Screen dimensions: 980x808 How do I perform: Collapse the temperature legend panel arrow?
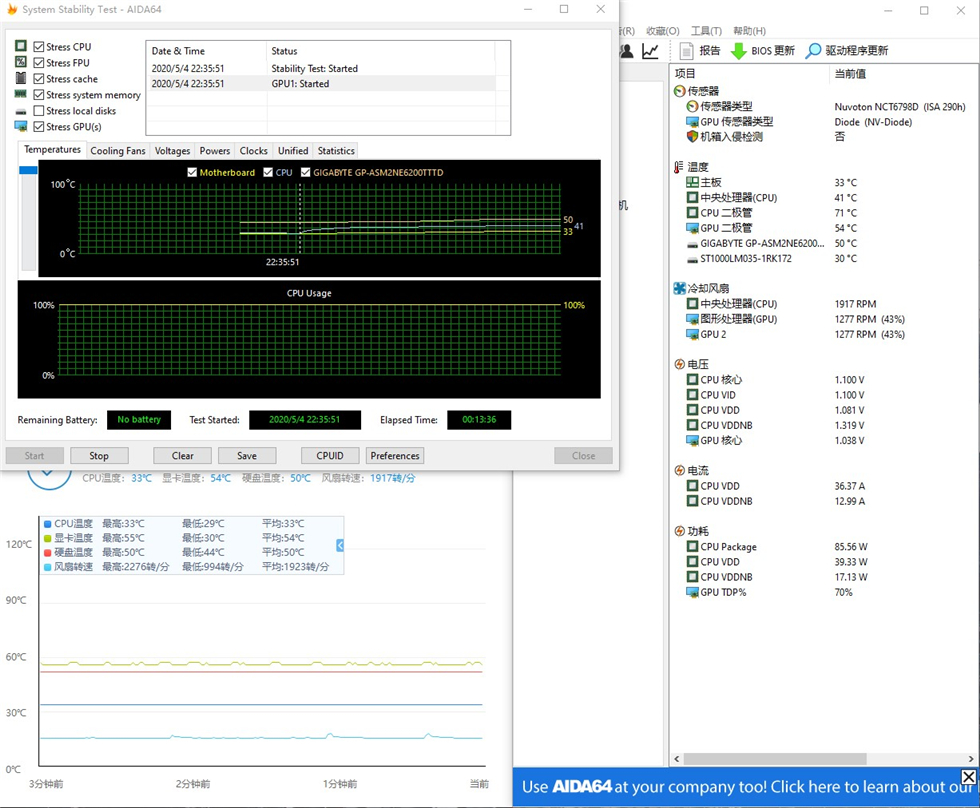pos(340,545)
